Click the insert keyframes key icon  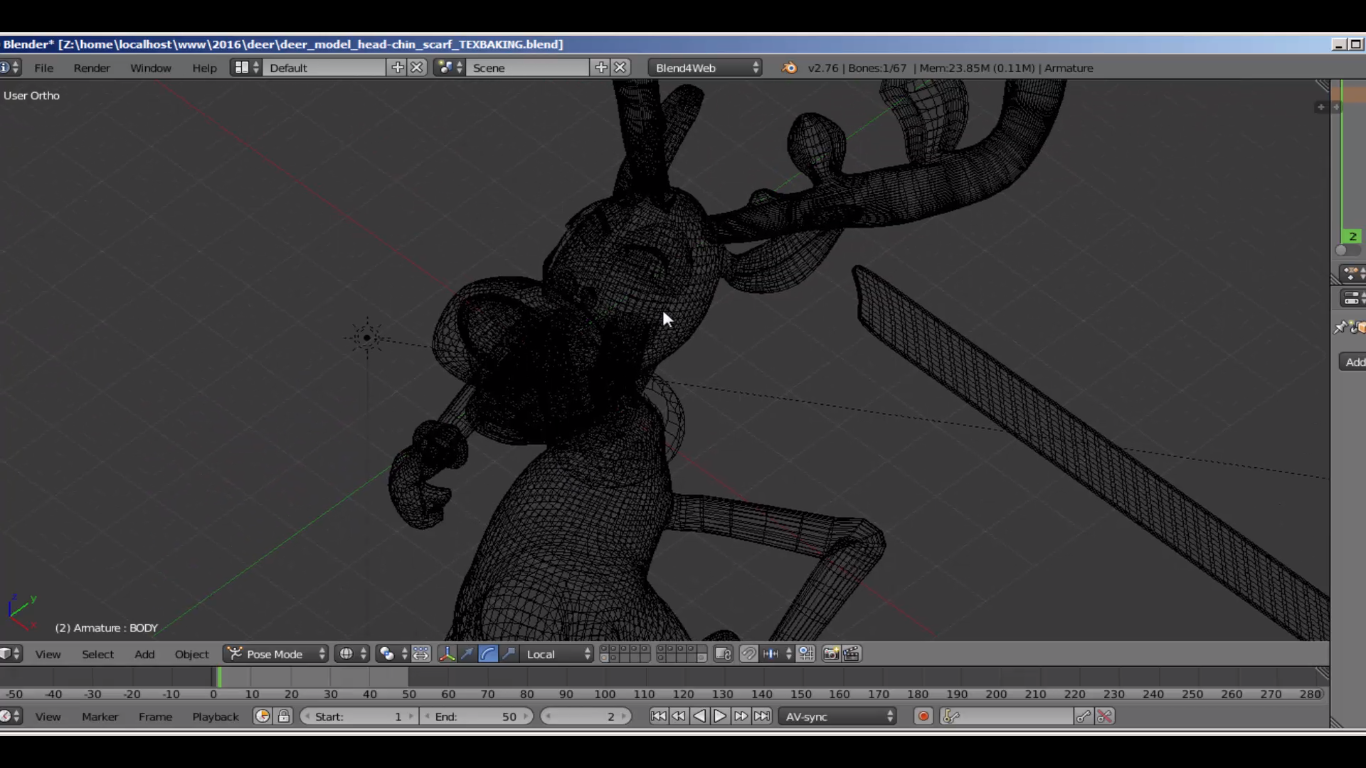[x=1083, y=717]
